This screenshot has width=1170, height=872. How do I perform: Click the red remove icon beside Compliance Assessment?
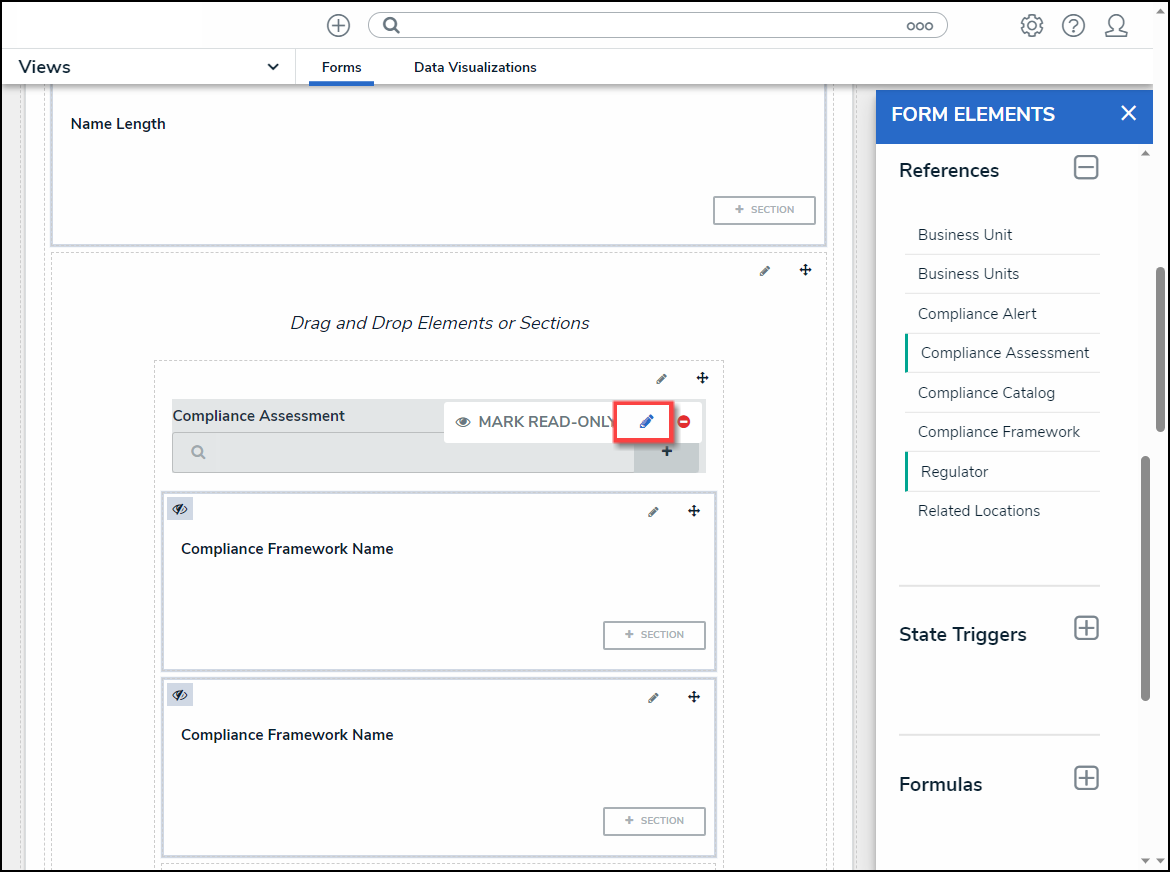[684, 422]
